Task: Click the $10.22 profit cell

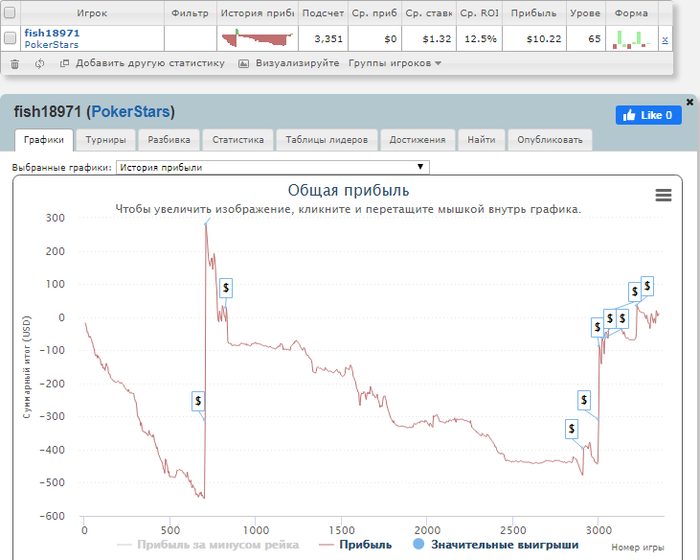Action: pyautogui.click(x=534, y=39)
